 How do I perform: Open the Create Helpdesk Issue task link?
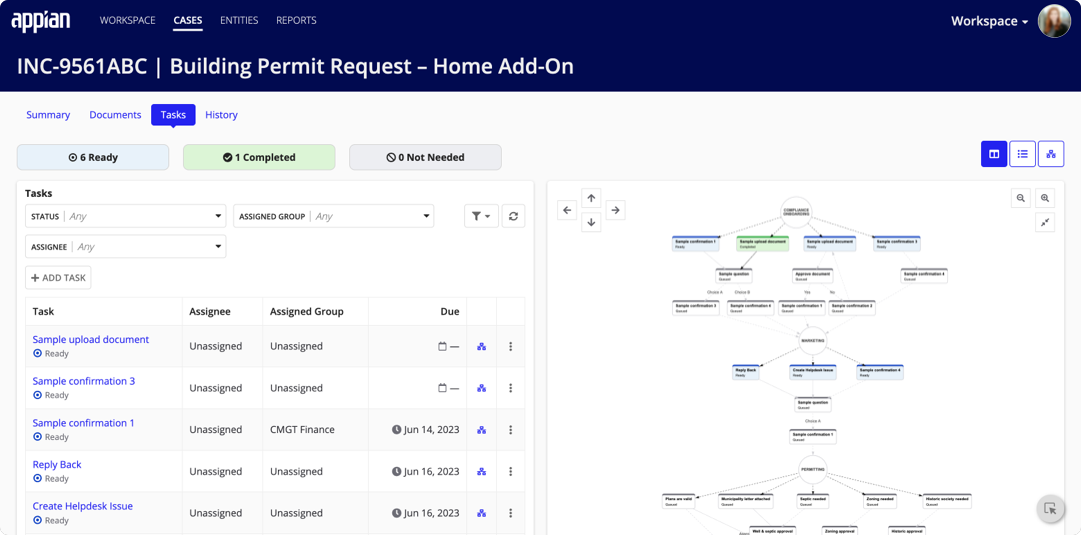82,506
